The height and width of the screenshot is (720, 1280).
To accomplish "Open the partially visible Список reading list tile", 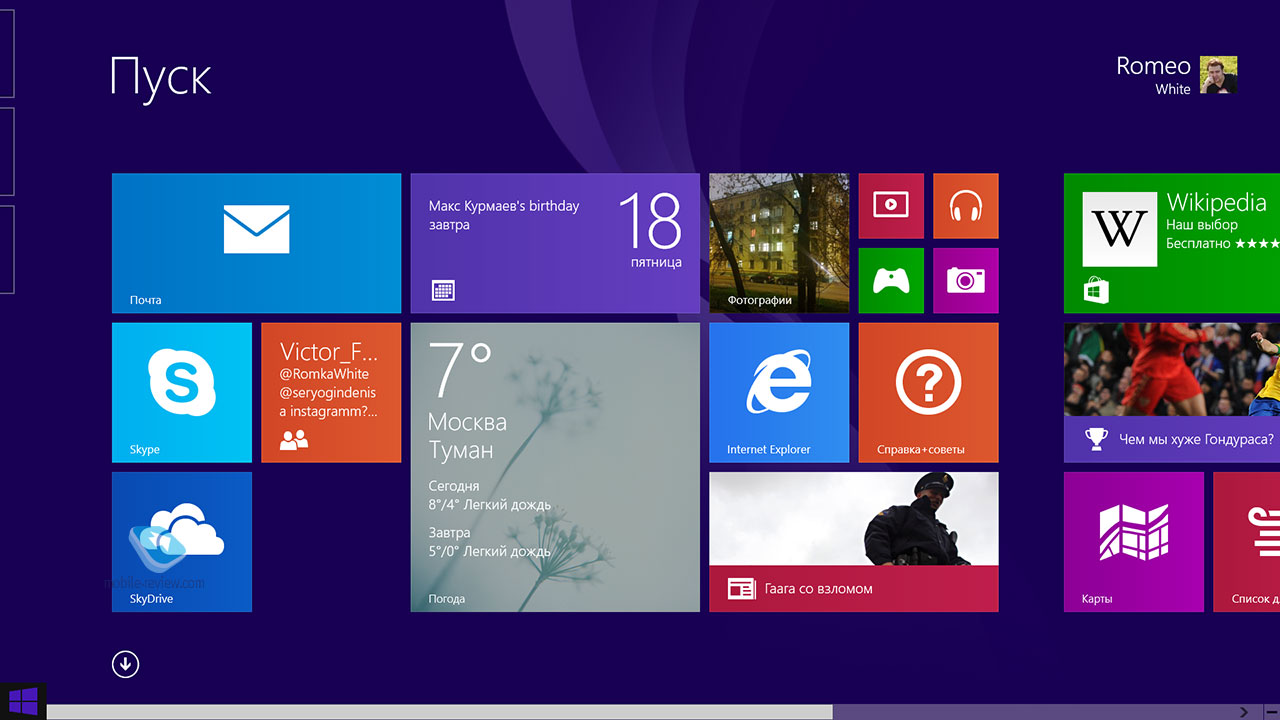I will [x=1247, y=542].
